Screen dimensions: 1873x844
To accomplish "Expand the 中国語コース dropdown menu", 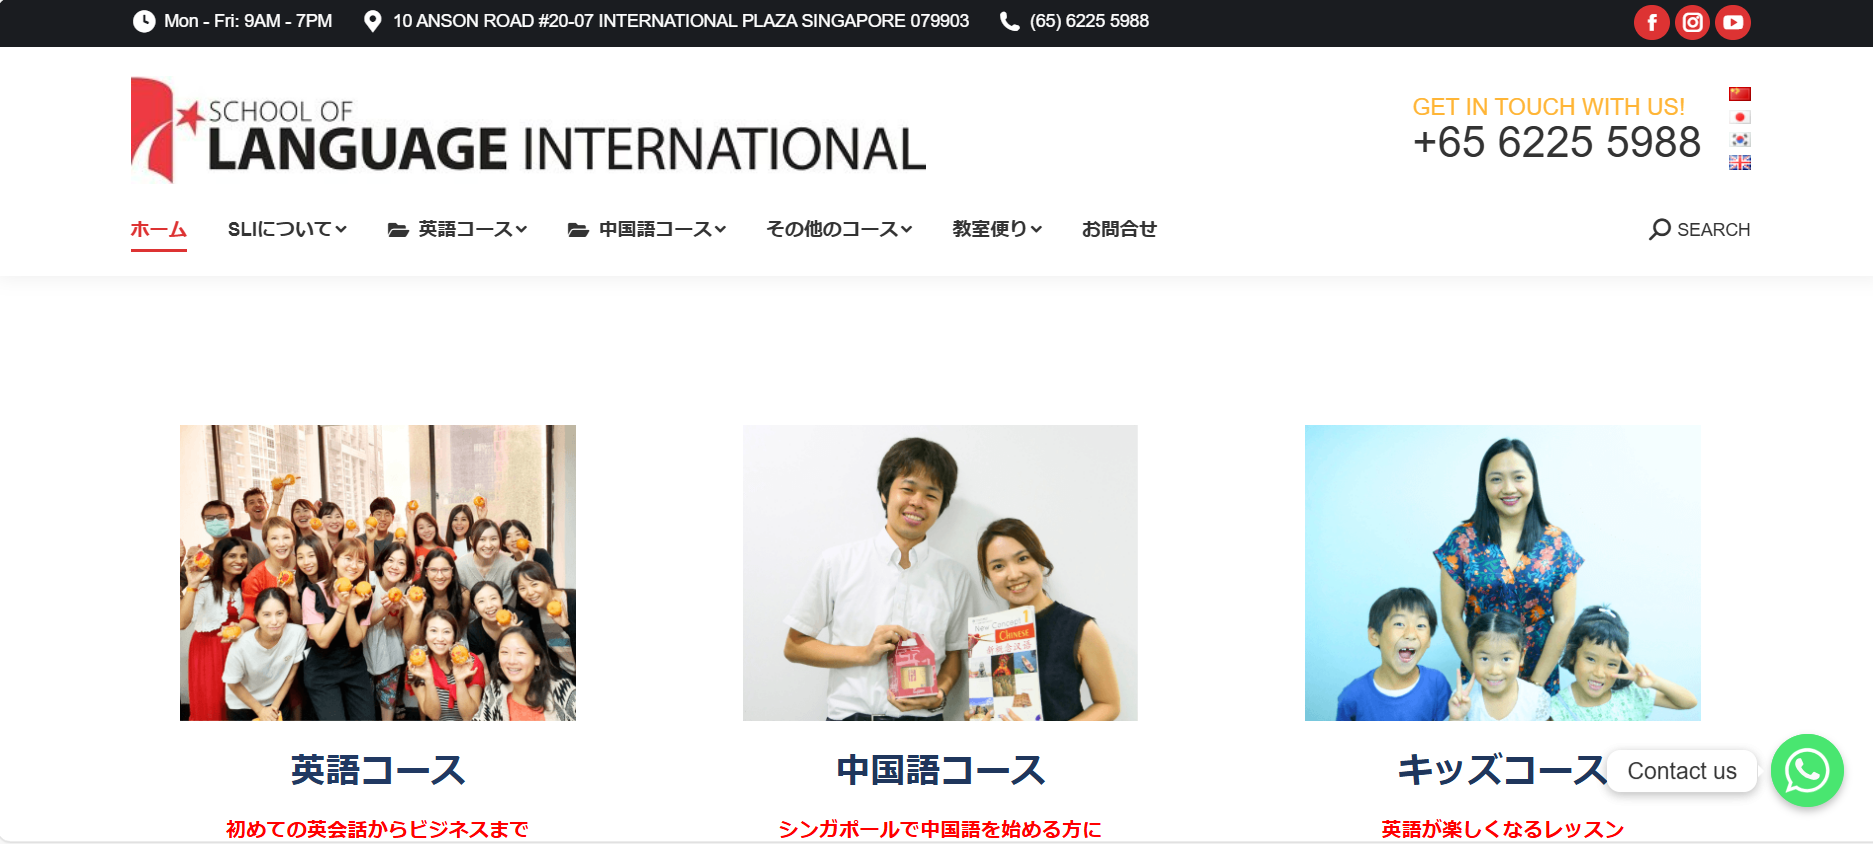I will coord(647,229).
